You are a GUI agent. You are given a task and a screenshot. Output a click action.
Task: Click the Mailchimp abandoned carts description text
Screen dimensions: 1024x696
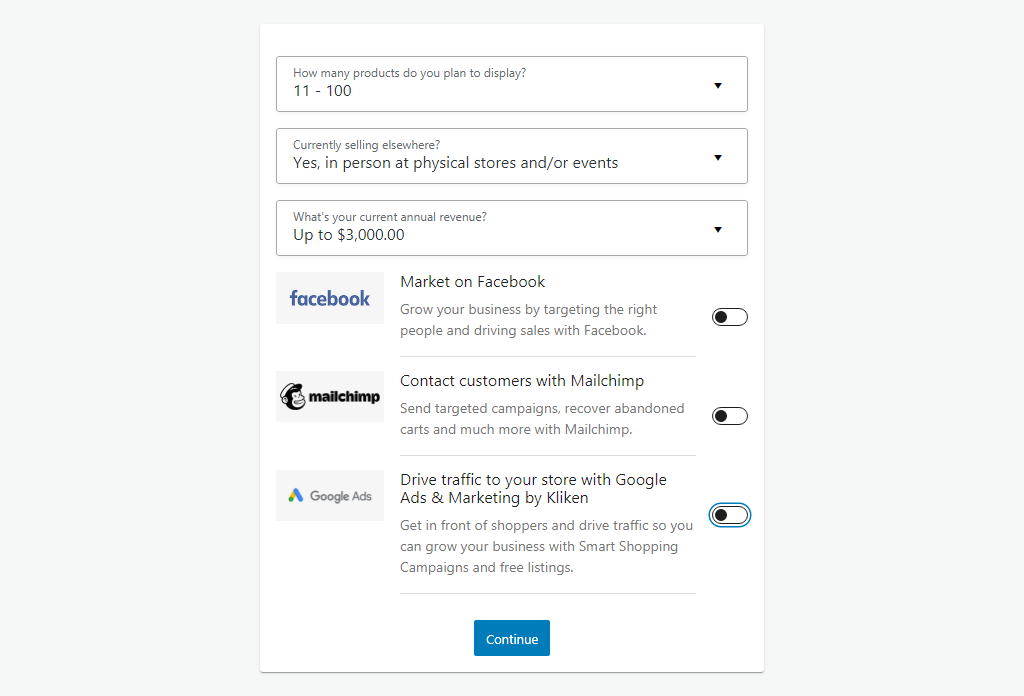click(x=542, y=419)
